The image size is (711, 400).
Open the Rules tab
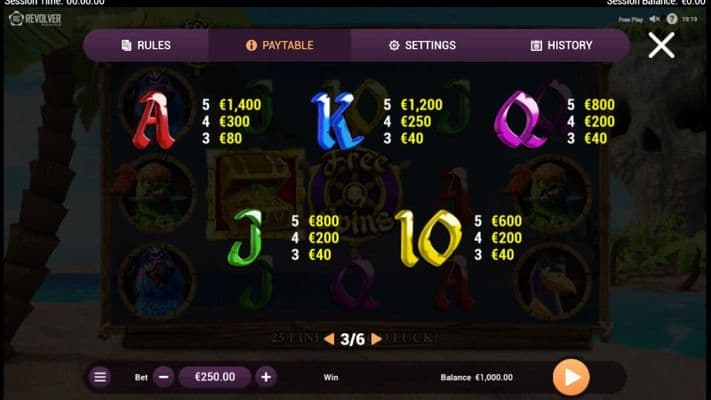coord(146,45)
